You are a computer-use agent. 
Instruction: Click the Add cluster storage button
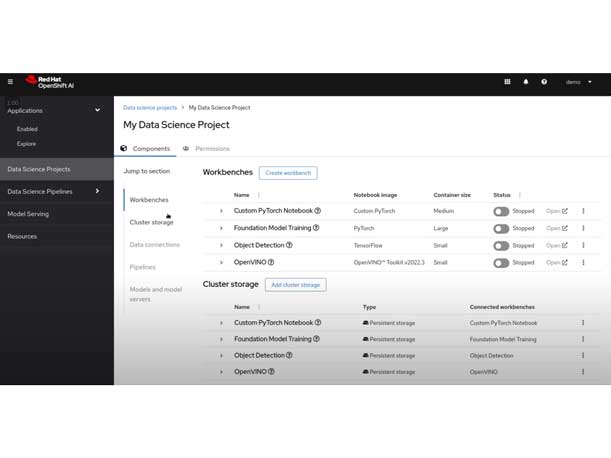tap(295, 285)
